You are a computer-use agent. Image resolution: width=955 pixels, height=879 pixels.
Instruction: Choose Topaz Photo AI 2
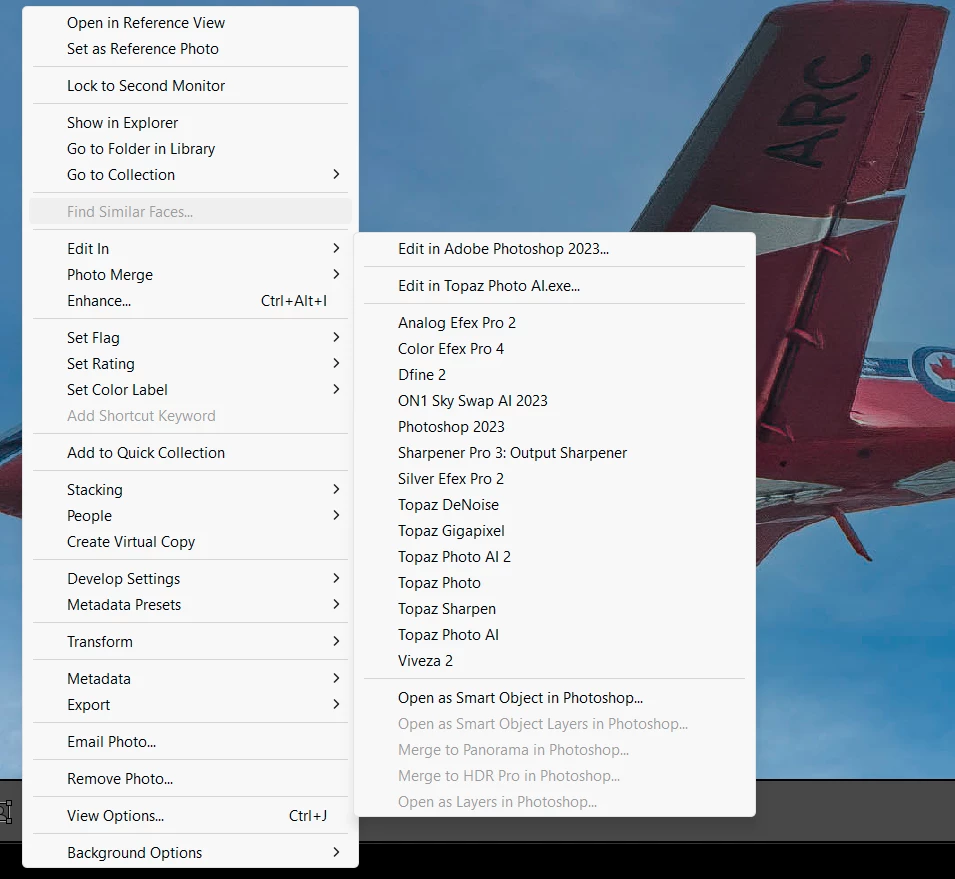pos(554,557)
